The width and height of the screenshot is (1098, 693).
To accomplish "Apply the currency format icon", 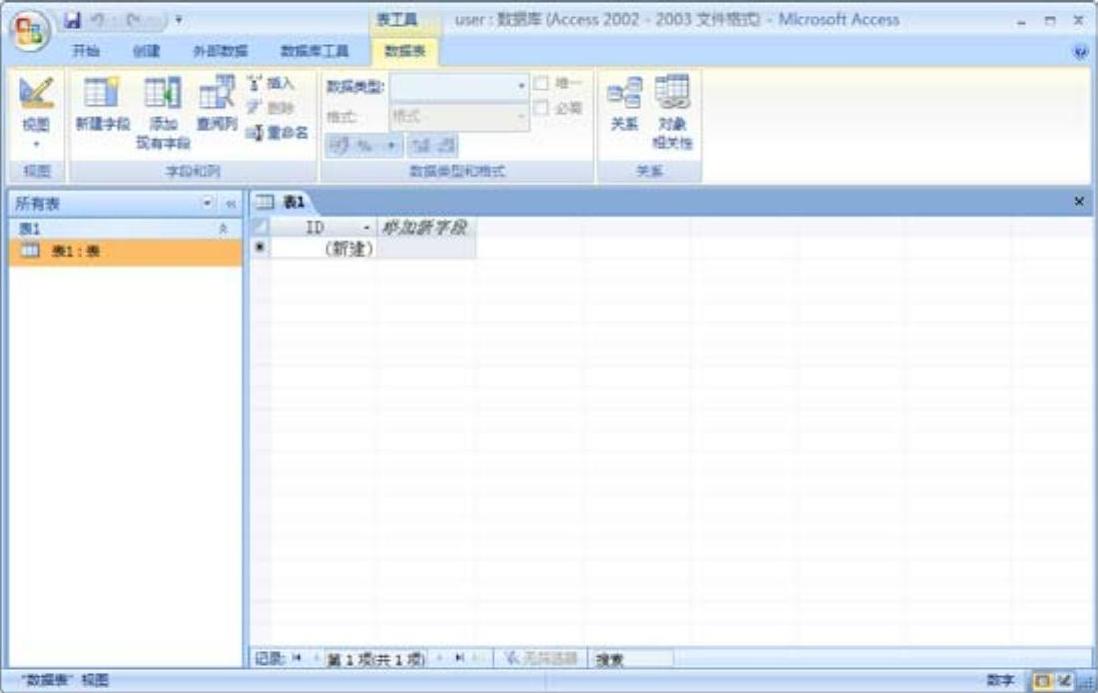I will click(x=340, y=146).
